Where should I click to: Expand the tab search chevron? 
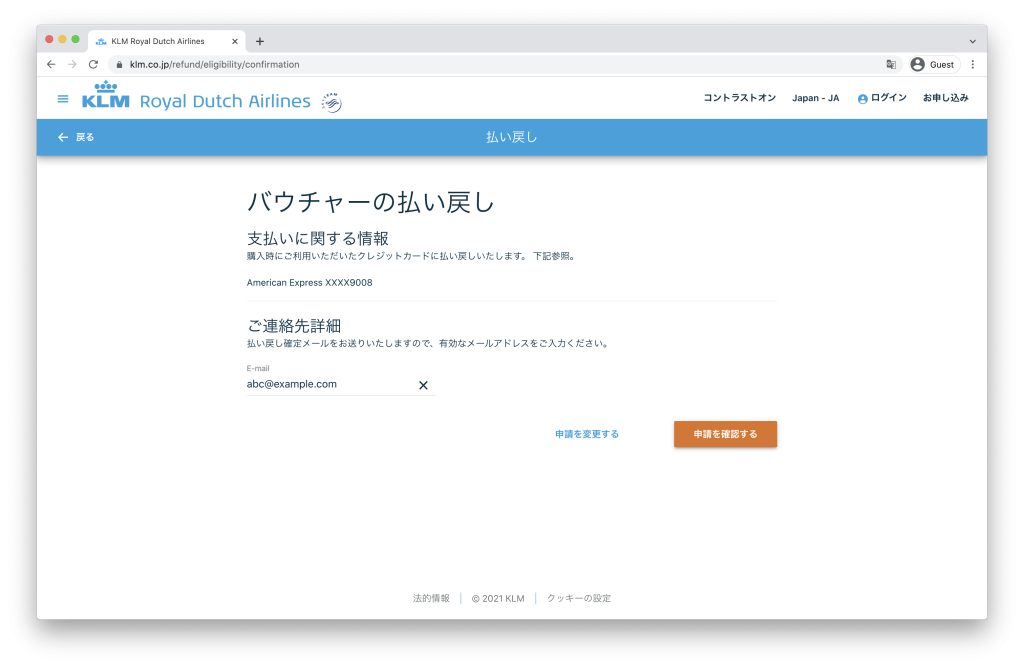[x=972, y=41]
